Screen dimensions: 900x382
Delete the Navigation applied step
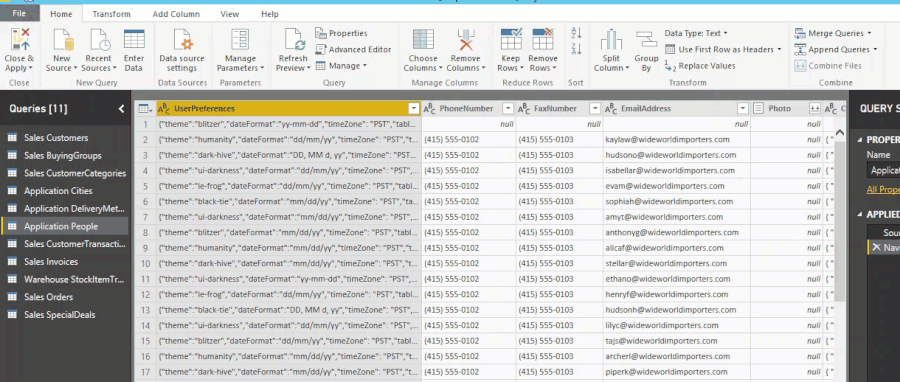[876, 247]
